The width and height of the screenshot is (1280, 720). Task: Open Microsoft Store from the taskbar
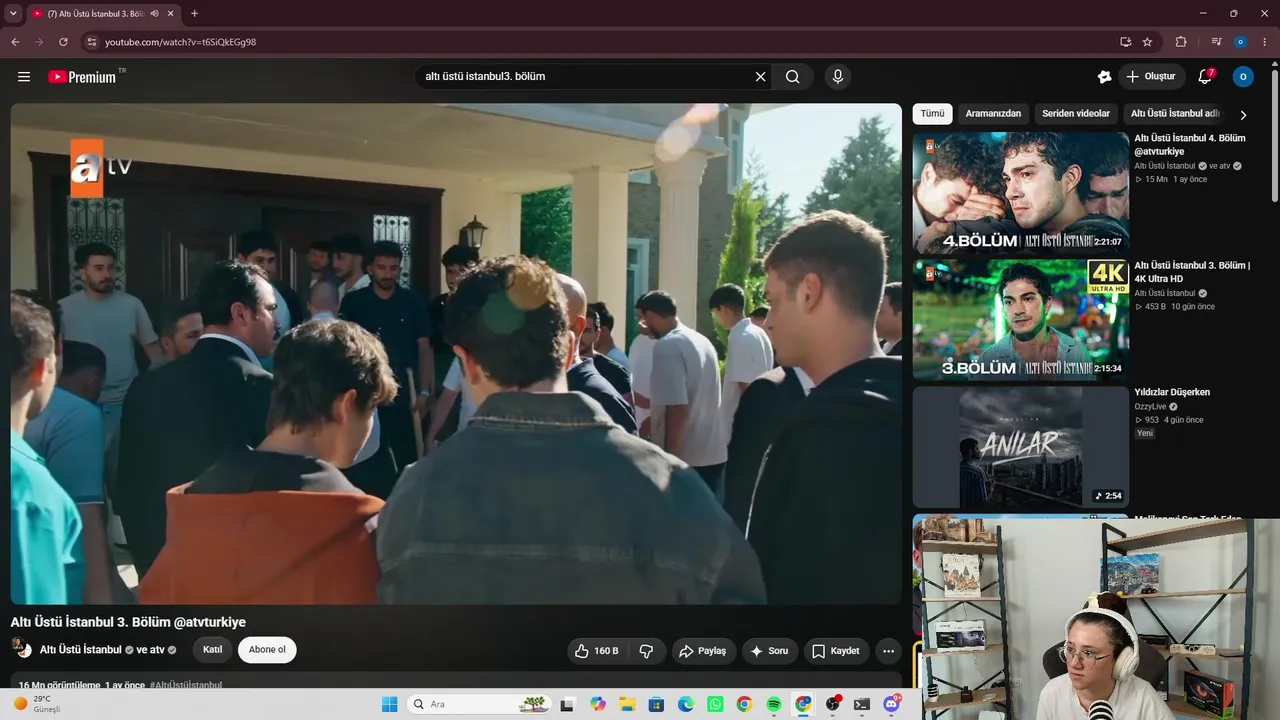coord(656,704)
